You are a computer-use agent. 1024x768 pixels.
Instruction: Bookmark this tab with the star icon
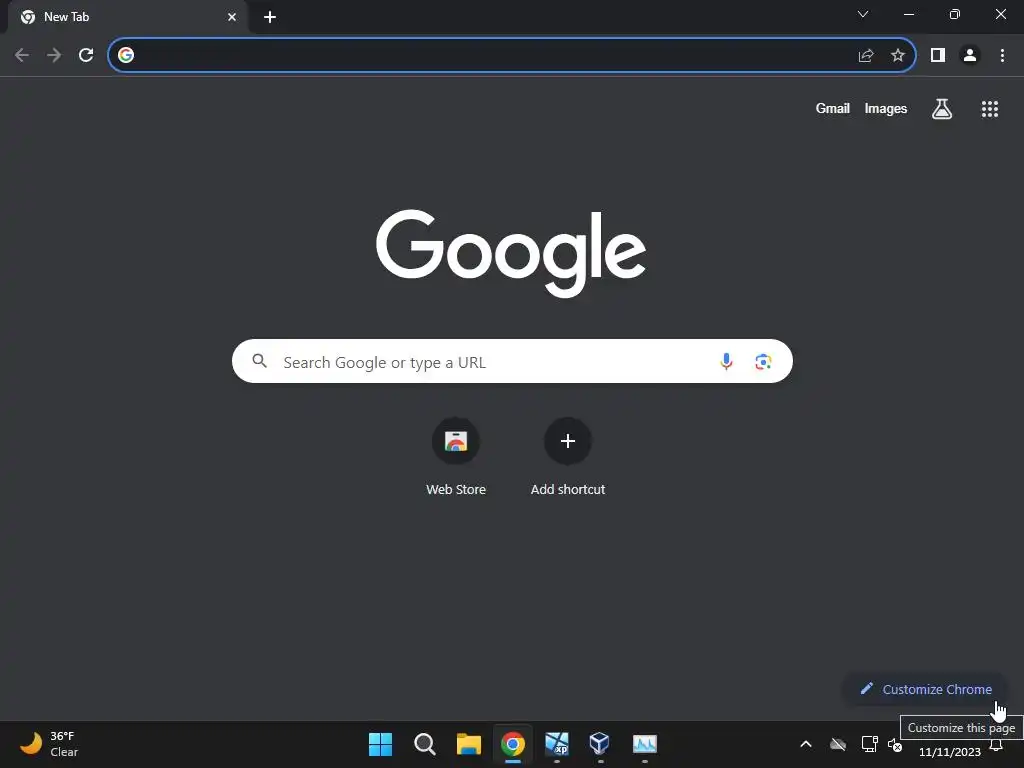898,56
